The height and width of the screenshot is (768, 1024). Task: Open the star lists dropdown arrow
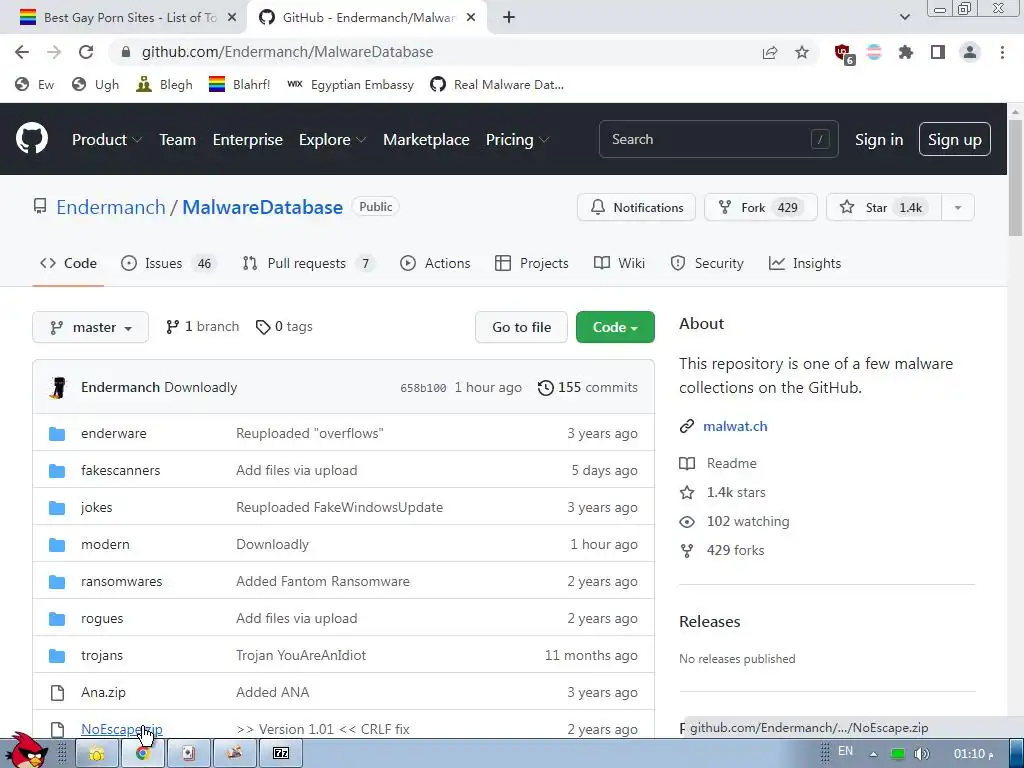click(x=958, y=207)
